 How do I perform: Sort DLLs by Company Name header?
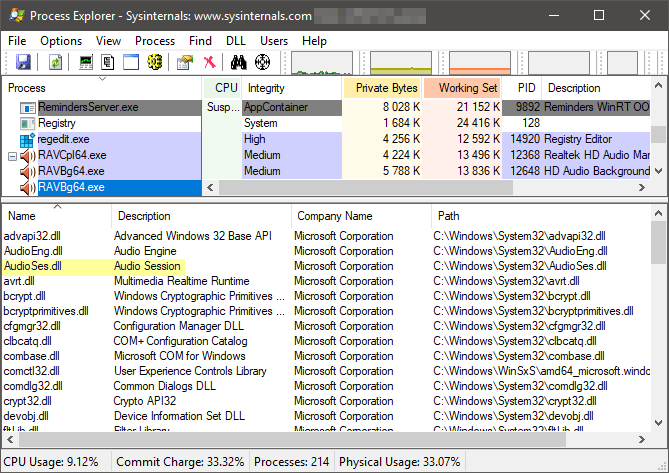(361, 216)
